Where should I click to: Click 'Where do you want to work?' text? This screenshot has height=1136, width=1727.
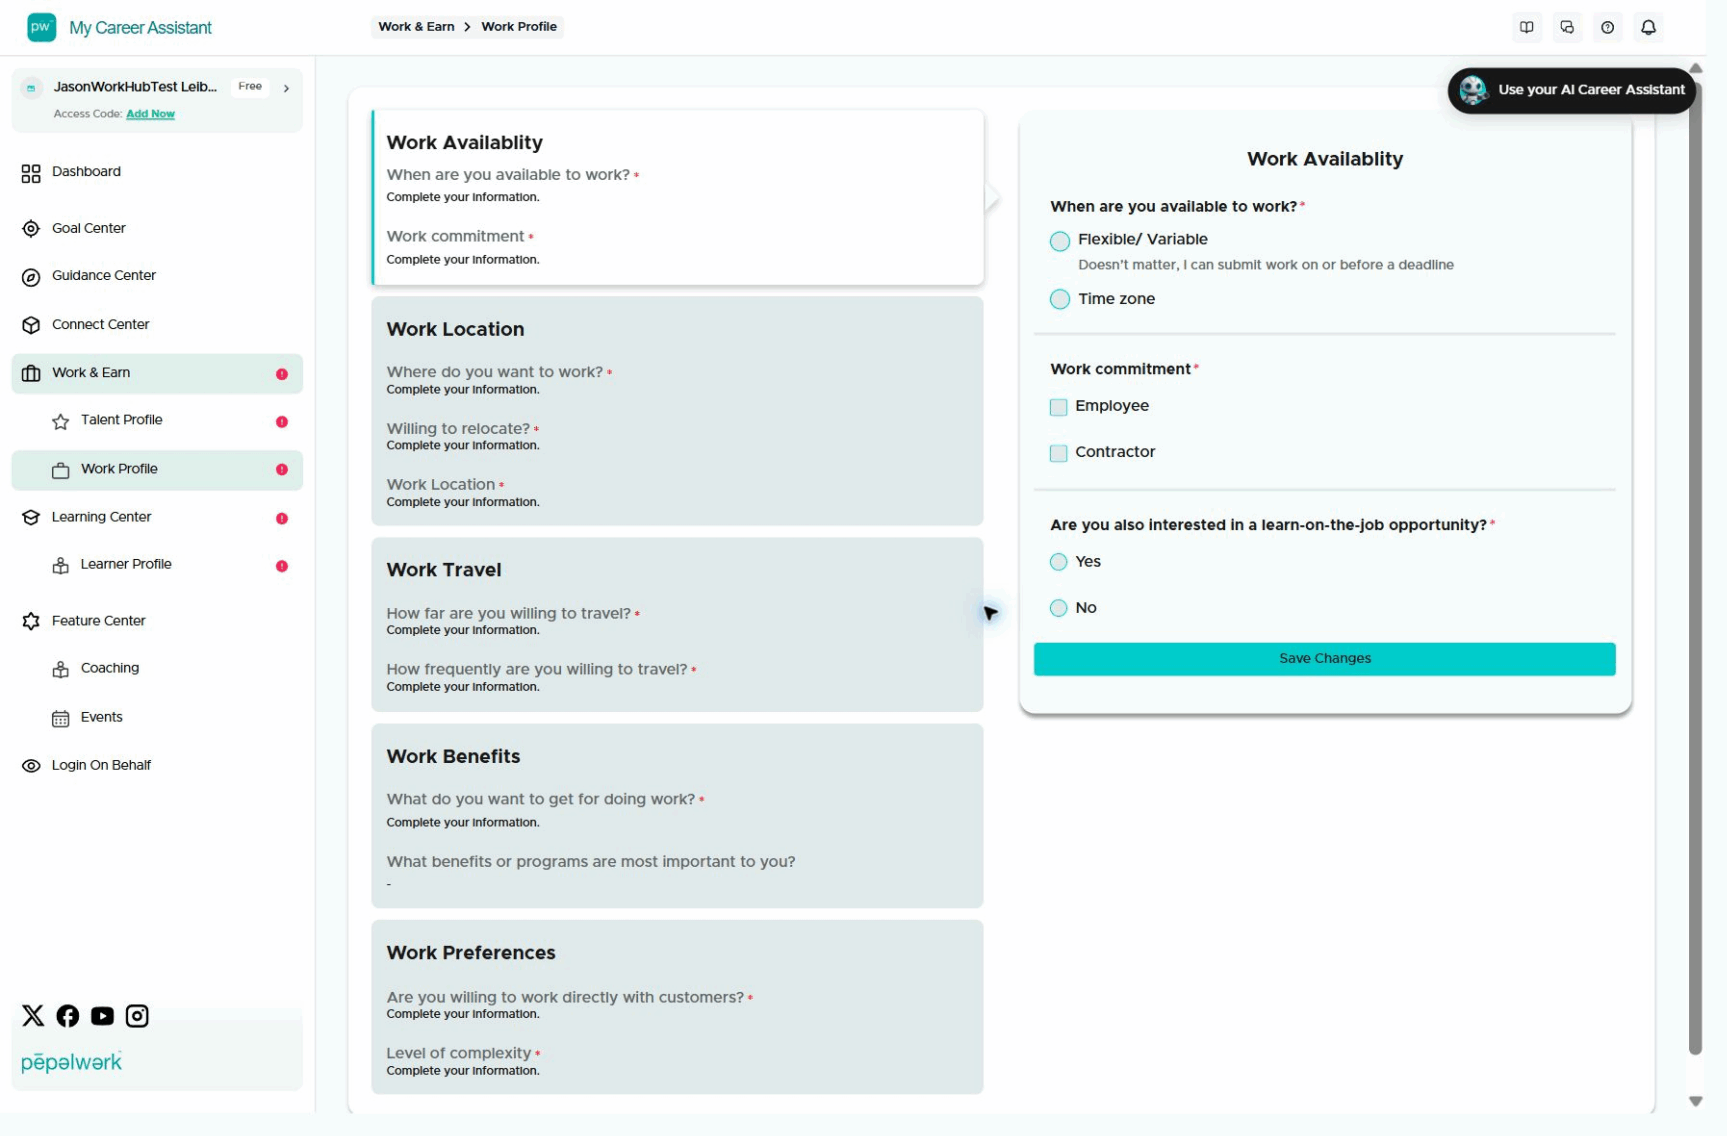tap(495, 372)
